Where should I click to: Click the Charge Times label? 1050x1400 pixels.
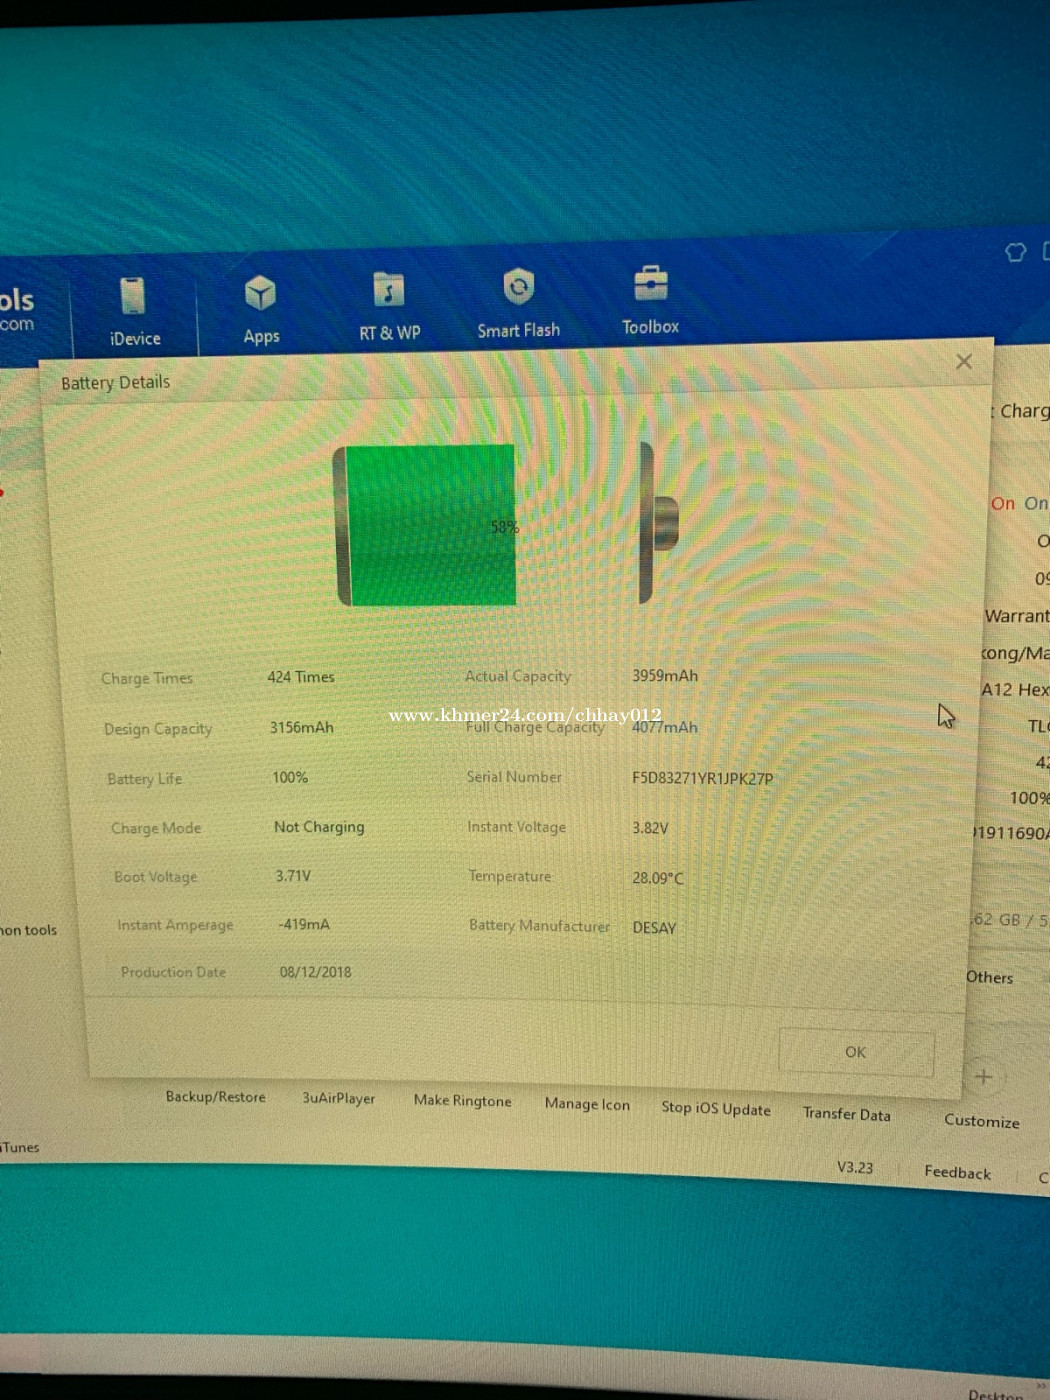click(x=147, y=678)
